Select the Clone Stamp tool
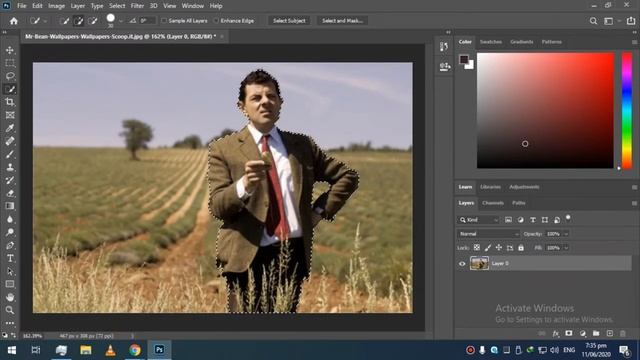Viewport: 640px width, 360px height. (x=10, y=167)
